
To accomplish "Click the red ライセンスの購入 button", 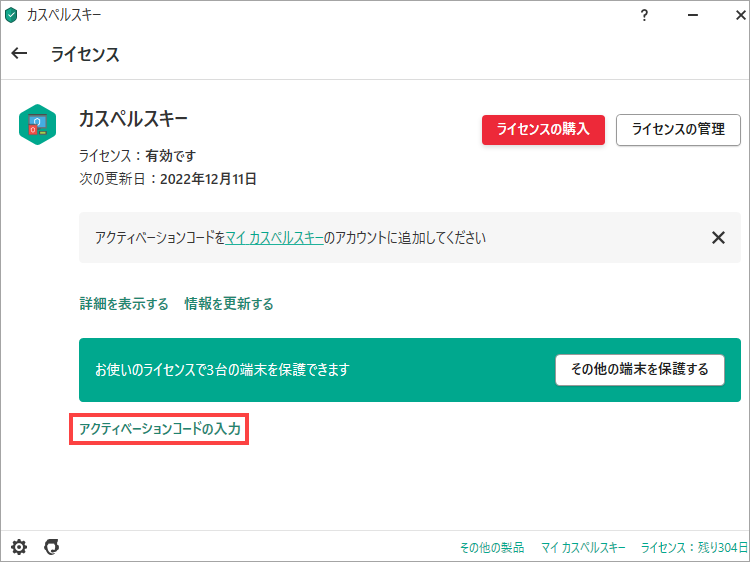I will [x=543, y=130].
